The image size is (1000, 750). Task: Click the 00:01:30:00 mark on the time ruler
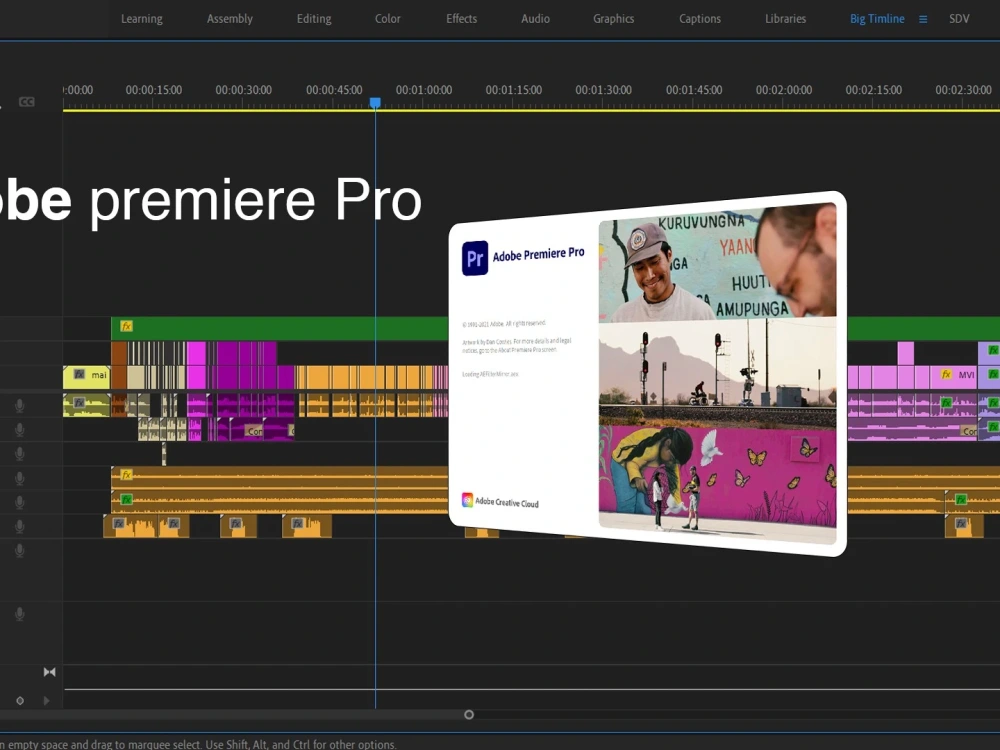[x=603, y=90]
